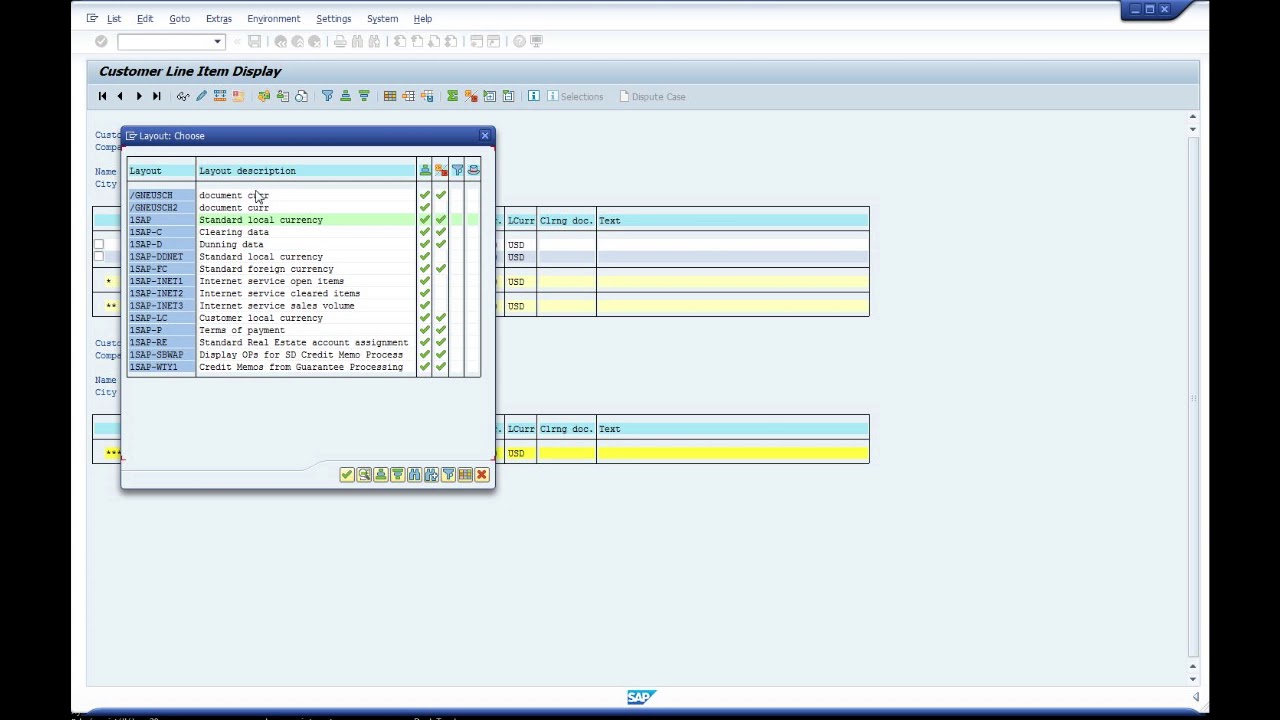Click 'Terms of payment' description

point(242,330)
